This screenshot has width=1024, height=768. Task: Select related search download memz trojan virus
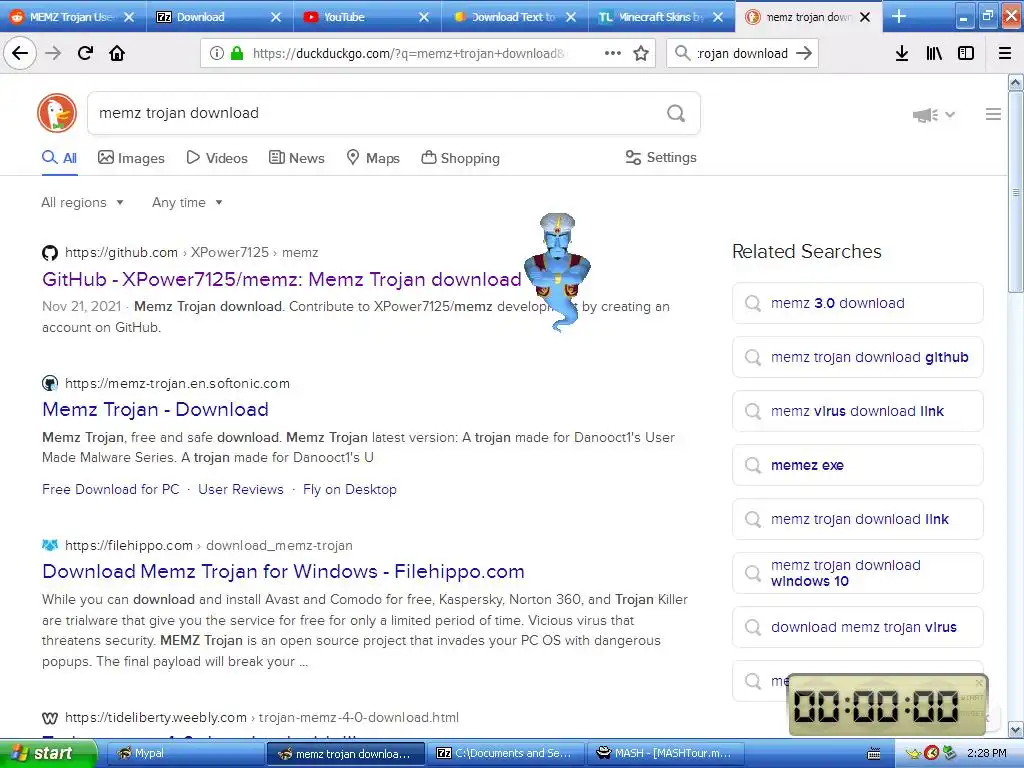tap(857, 627)
